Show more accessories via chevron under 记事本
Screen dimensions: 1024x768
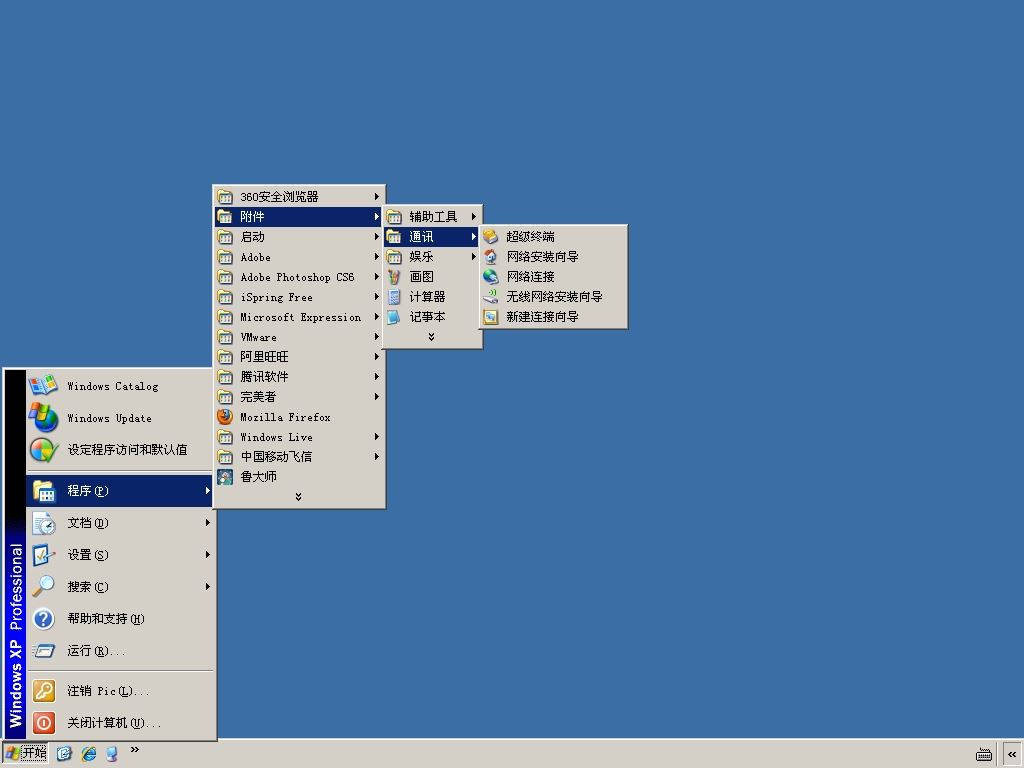coord(431,337)
